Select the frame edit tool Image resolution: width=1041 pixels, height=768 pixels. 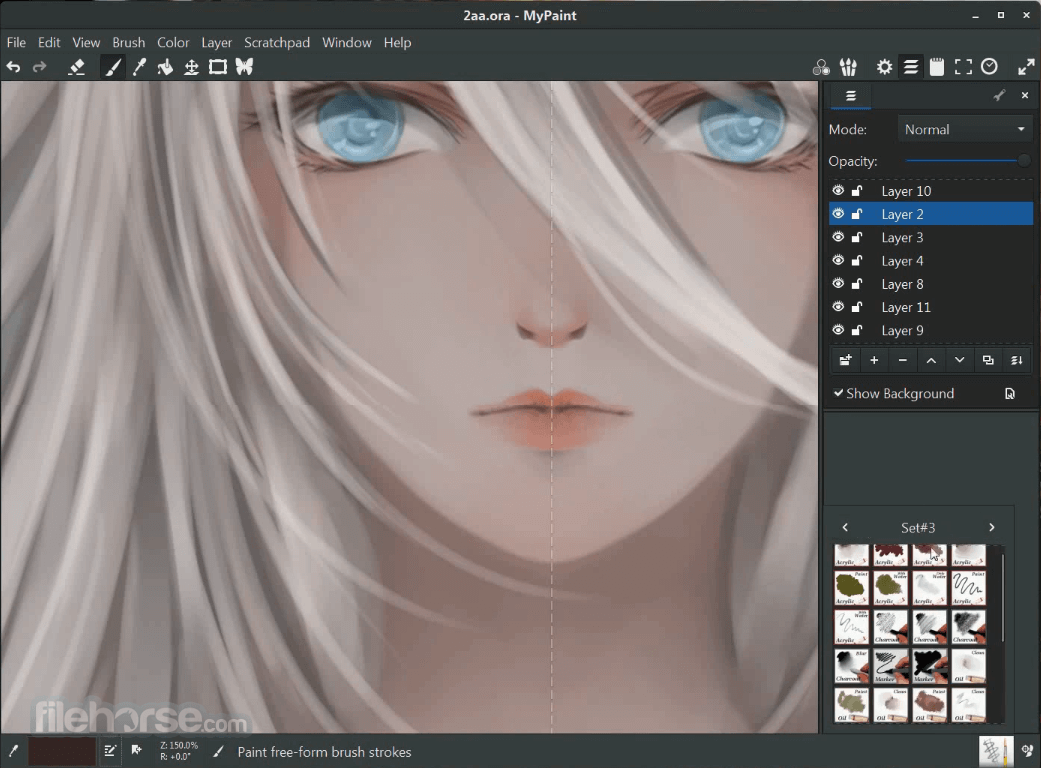pyautogui.click(x=218, y=67)
